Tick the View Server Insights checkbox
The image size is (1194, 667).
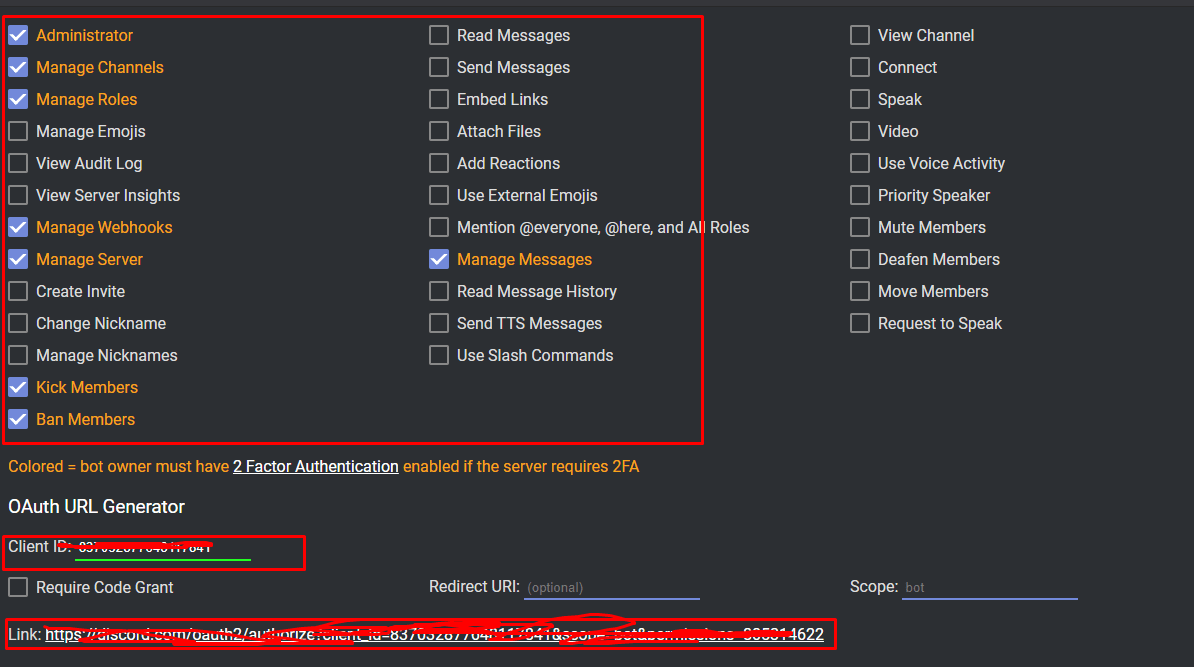coord(18,195)
